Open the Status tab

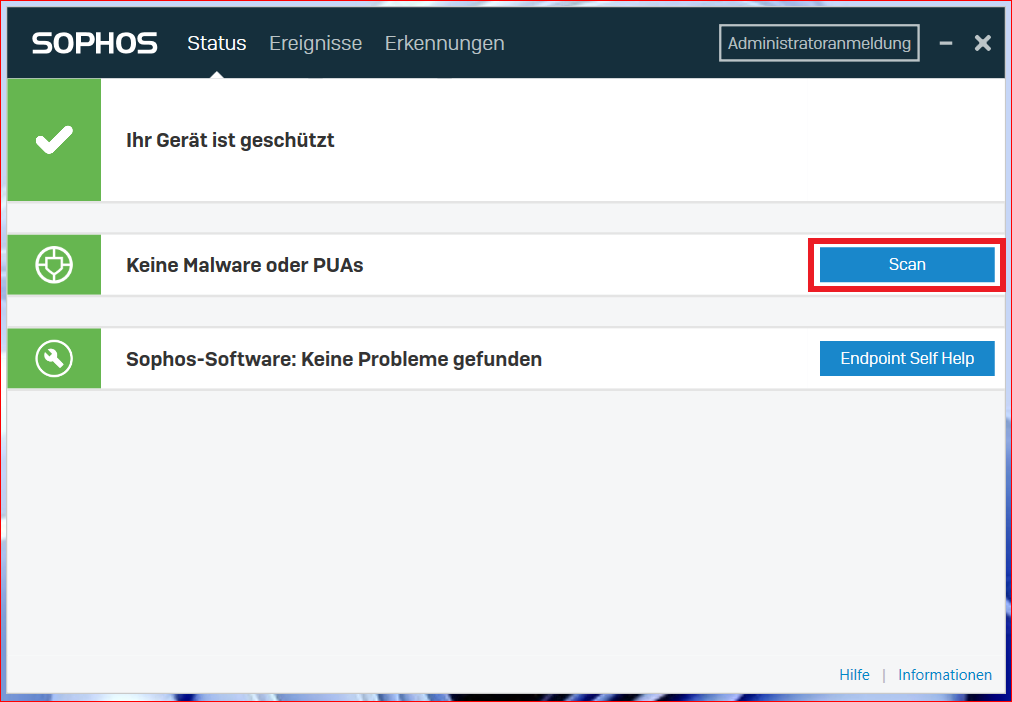[216, 43]
